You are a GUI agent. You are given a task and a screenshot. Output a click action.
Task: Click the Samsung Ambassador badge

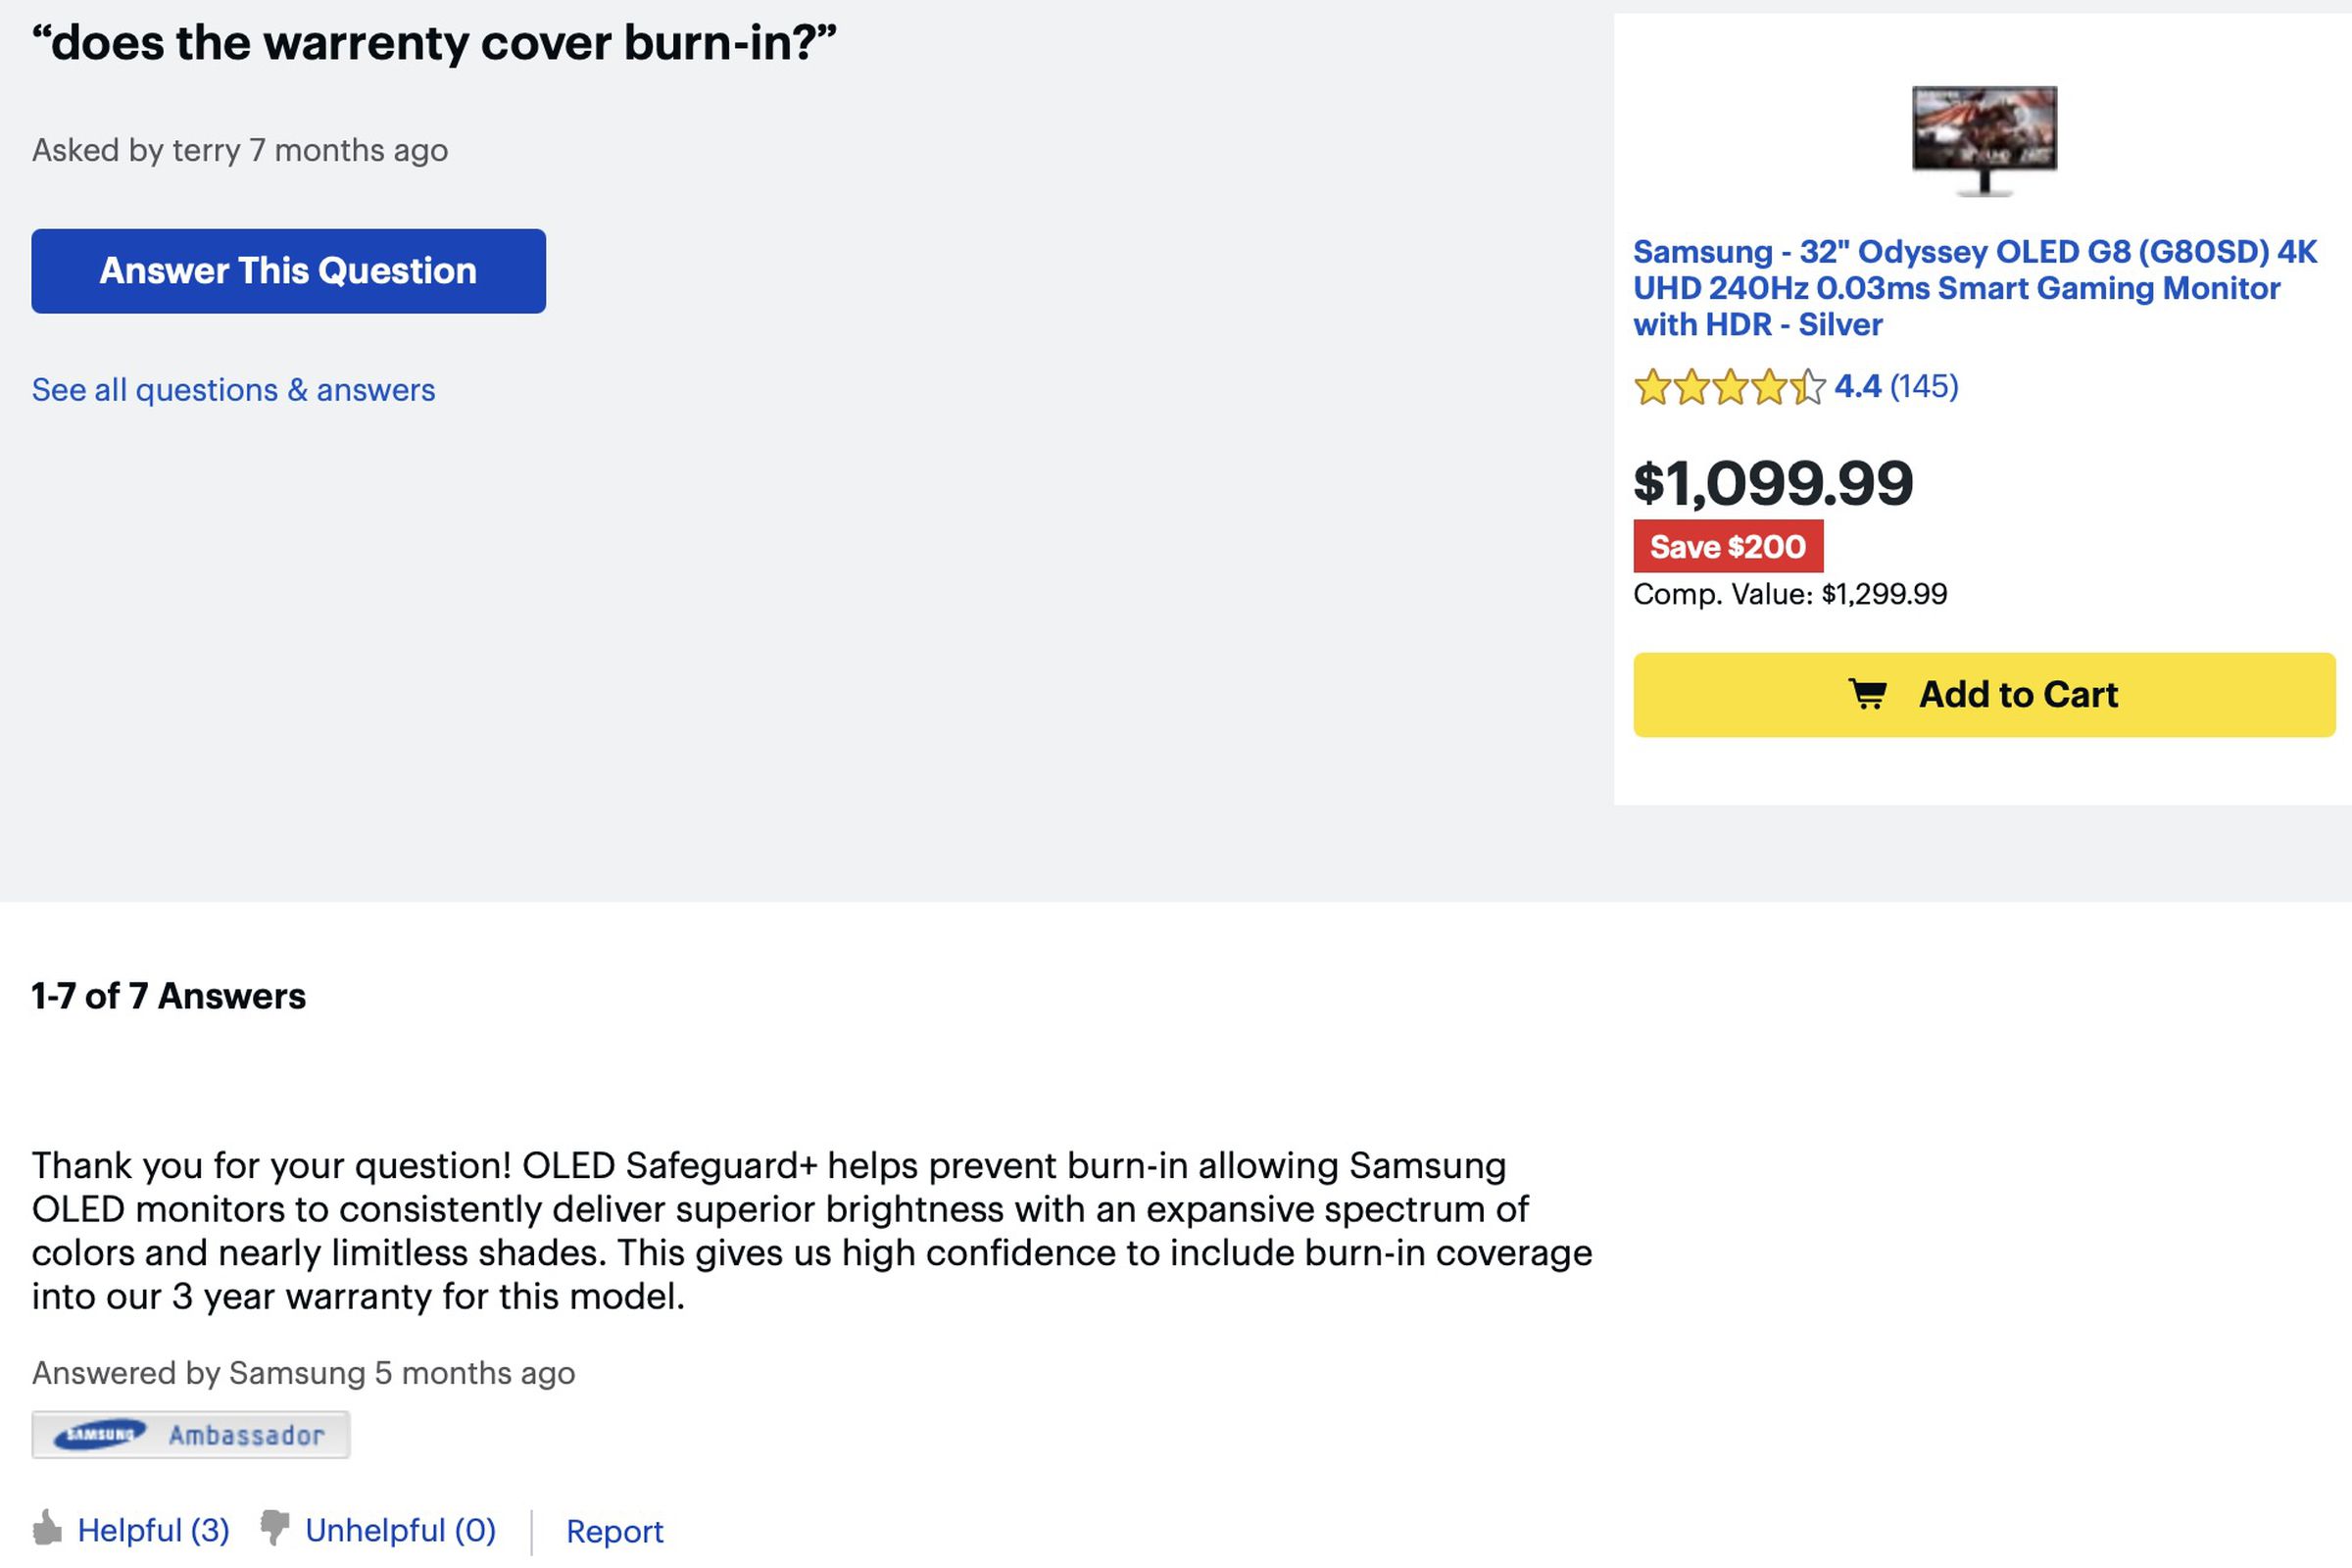(x=192, y=1432)
